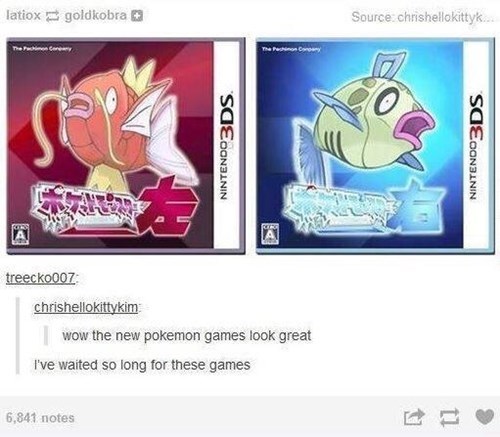Like the post with heart icon
The height and width of the screenshot is (437, 500).
[x=484, y=416]
